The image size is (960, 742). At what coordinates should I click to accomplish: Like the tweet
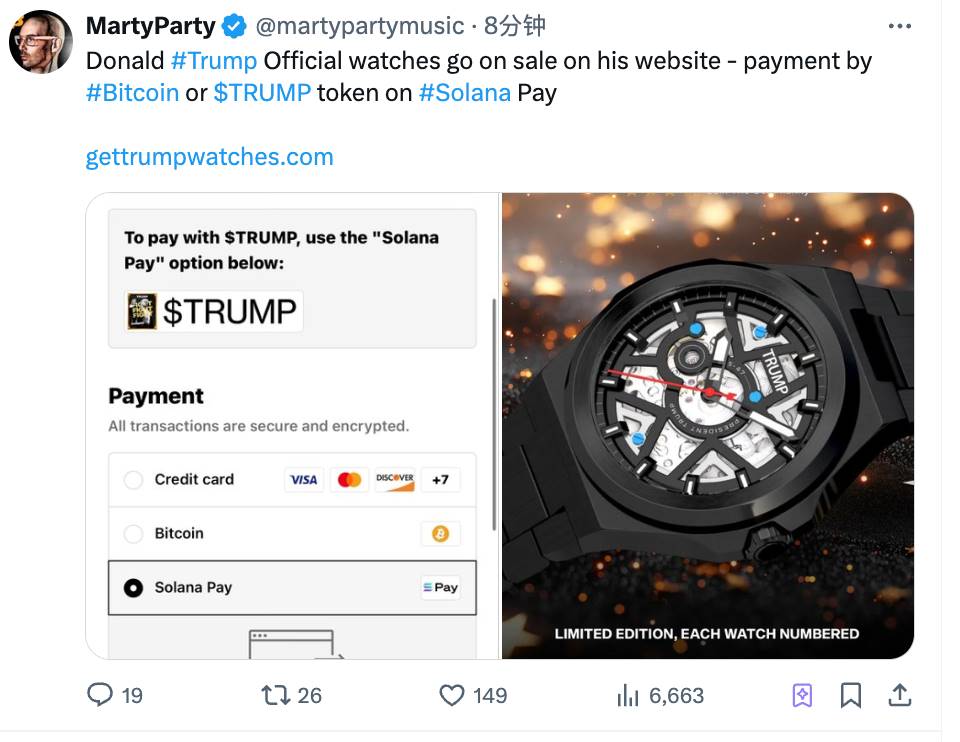tap(453, 694)
